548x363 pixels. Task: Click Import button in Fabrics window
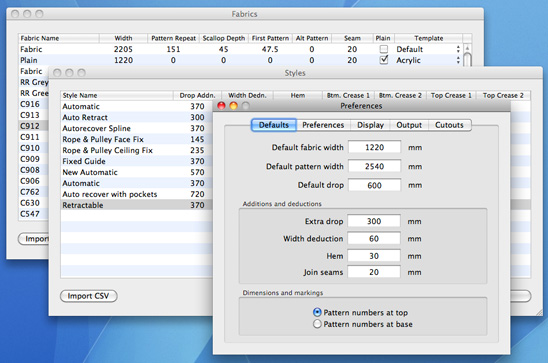[x=34, y=239]
